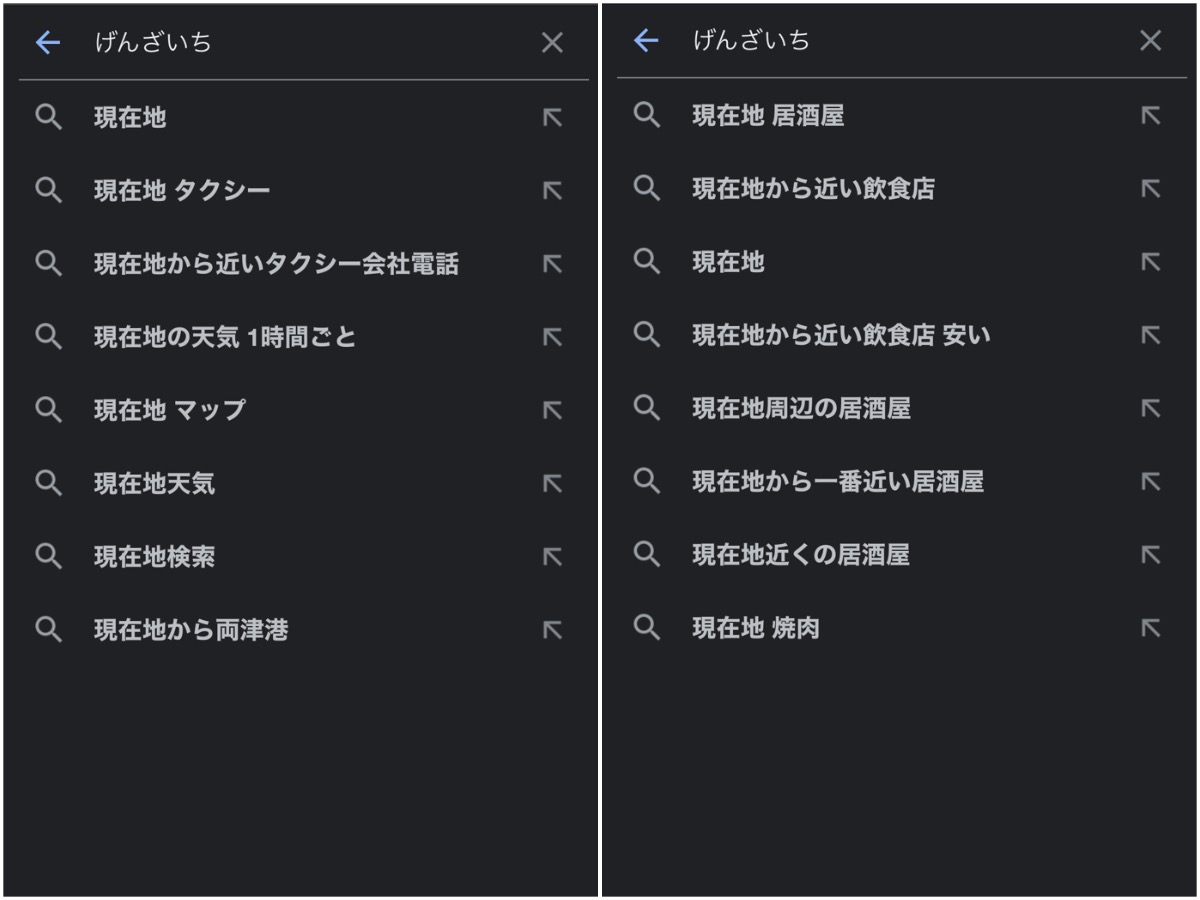
Task: Click the magnifier icon beside 現在地から一番近い居酒屋
Action: [647, 481]
